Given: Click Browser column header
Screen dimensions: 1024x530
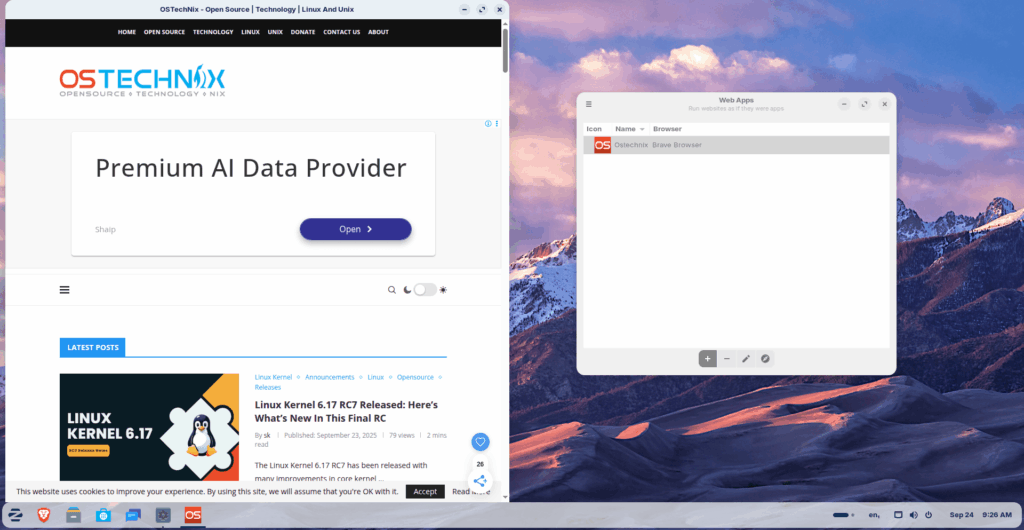Looking at the screenshot, I should 667,129.
